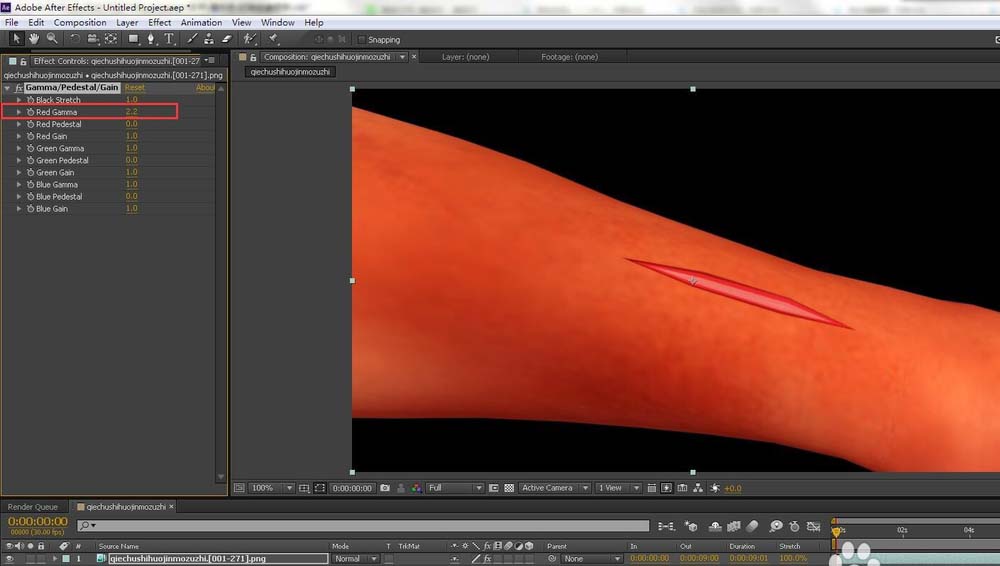Click the Reset Exposure icon
This screenshot has height=566, width=1000.
pyautogui.click(x=715, y=488)
